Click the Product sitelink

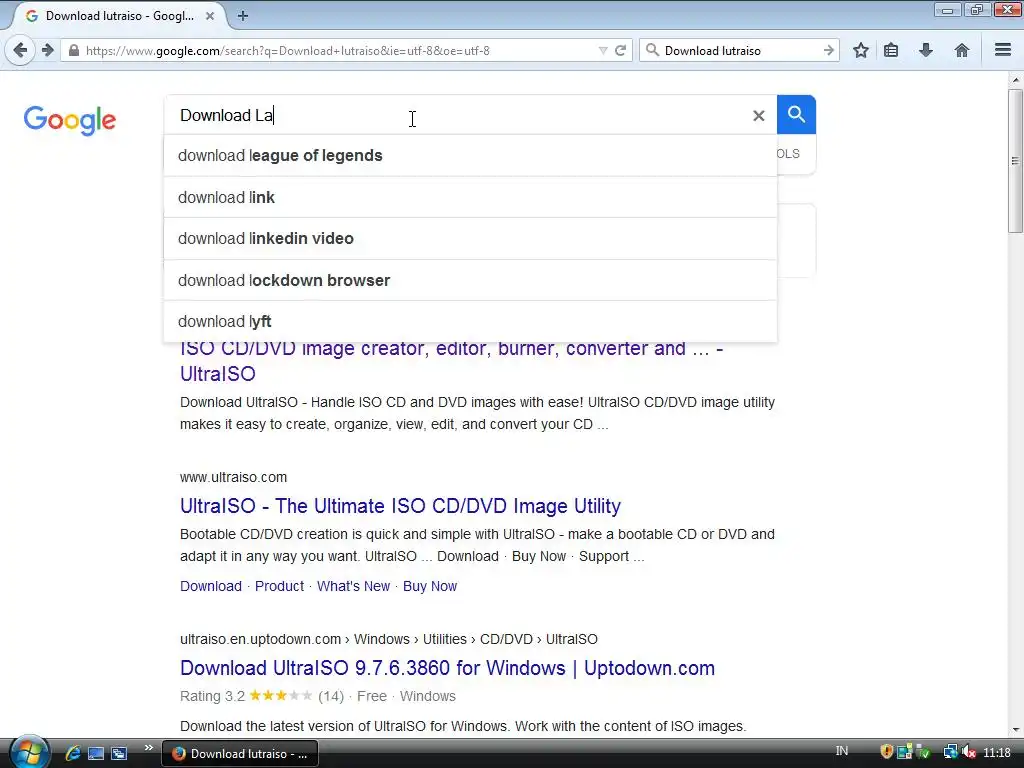coord(280,586)
